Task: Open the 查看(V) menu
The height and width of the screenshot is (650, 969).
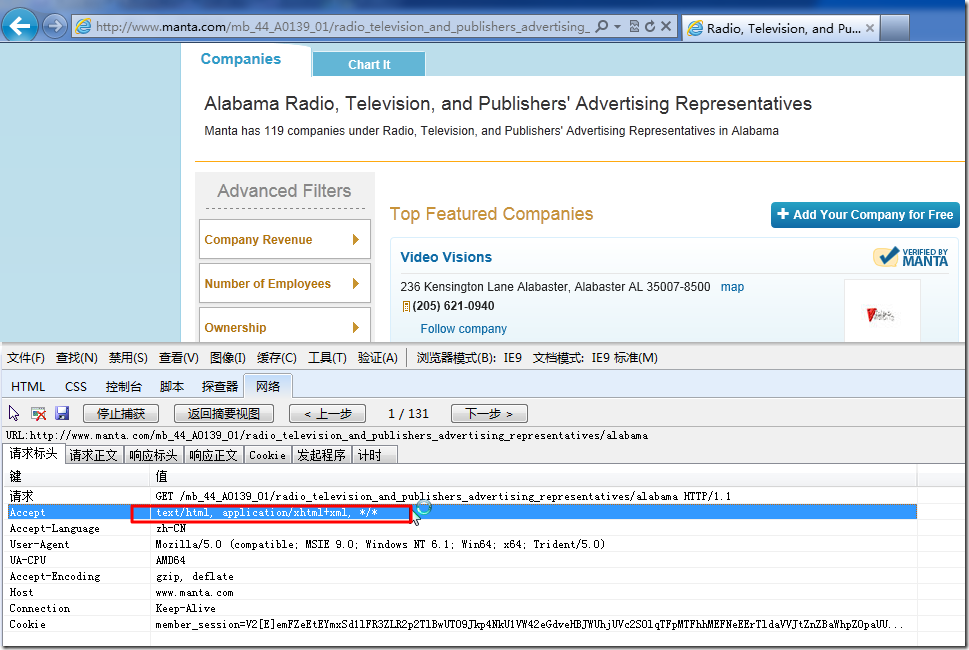Action: 179,358
